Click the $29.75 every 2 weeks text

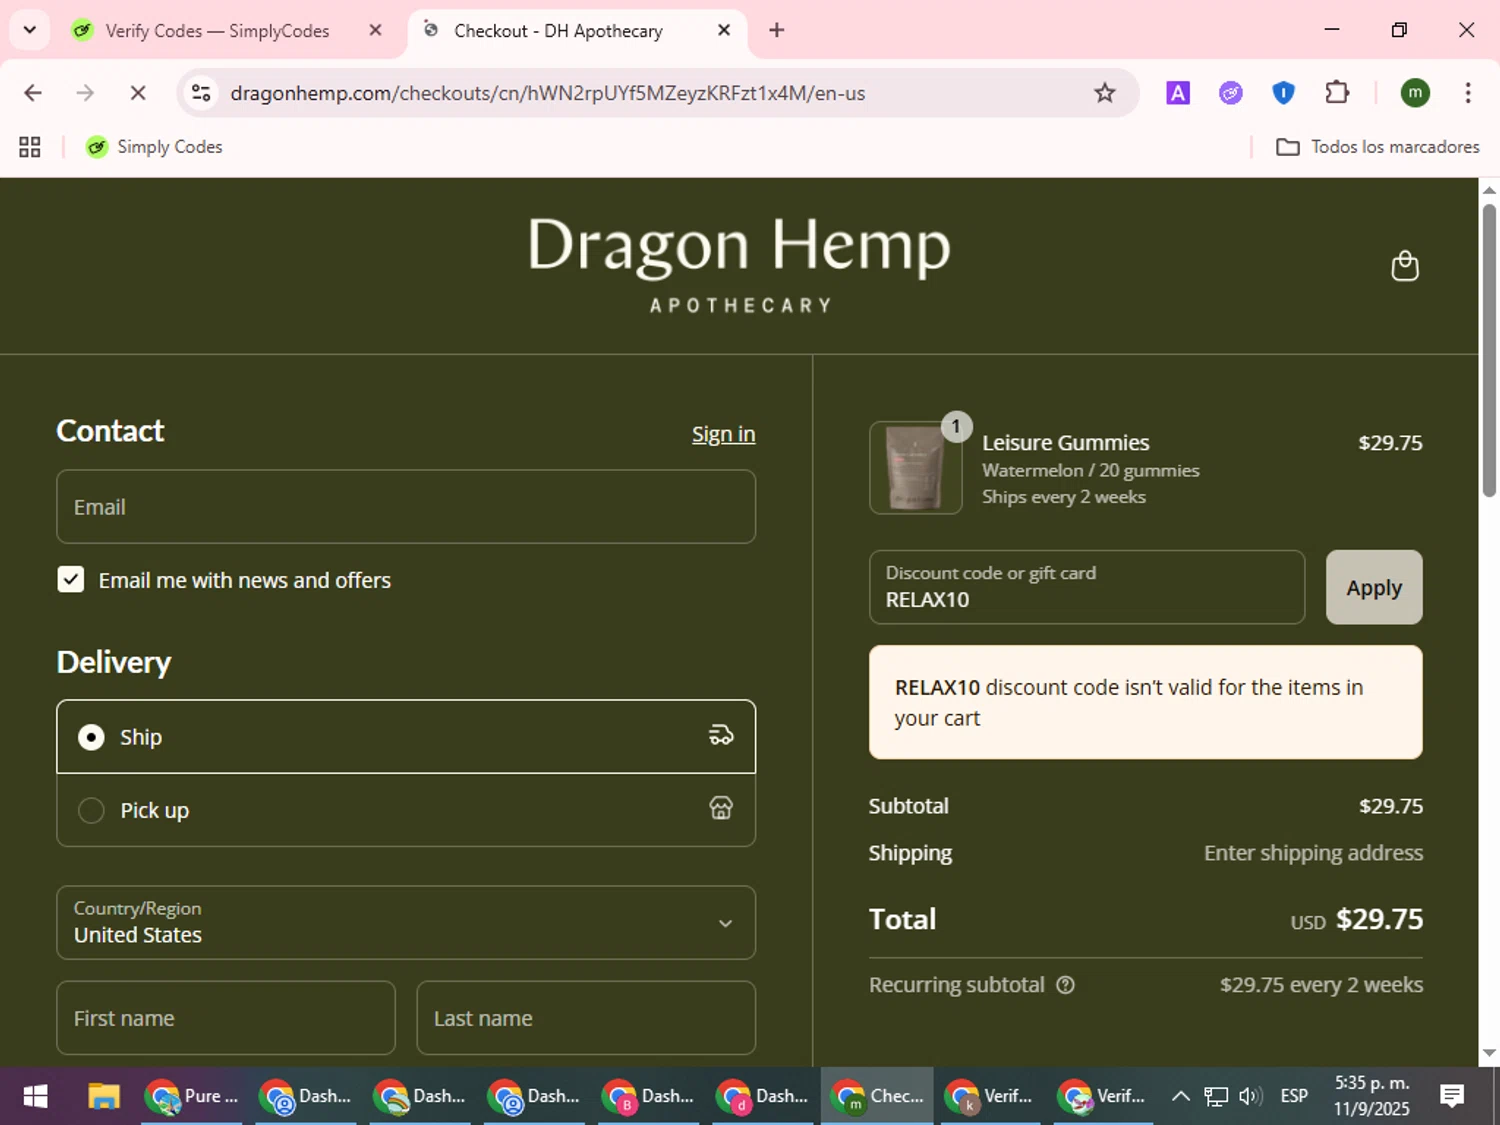pos(1321,985)
